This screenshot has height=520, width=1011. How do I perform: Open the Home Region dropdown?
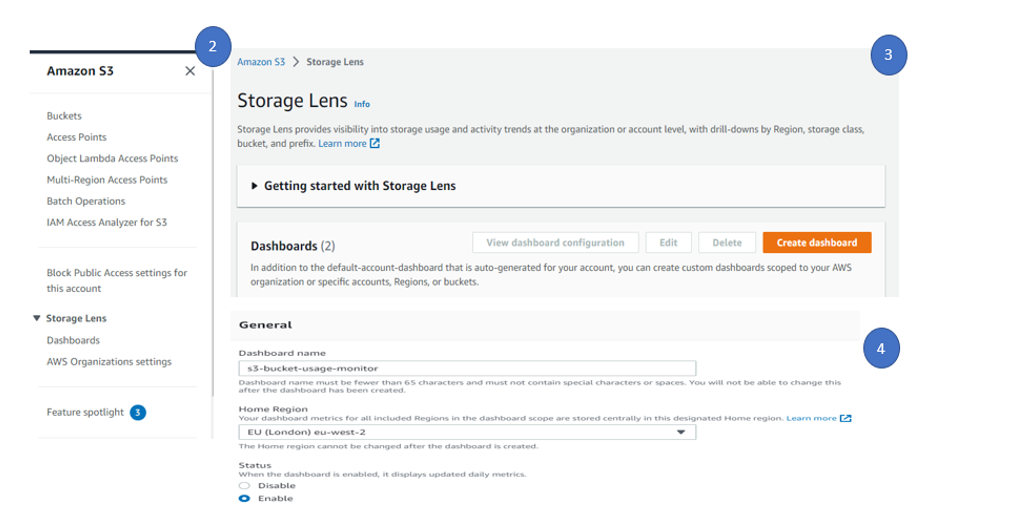click(681, 433)
